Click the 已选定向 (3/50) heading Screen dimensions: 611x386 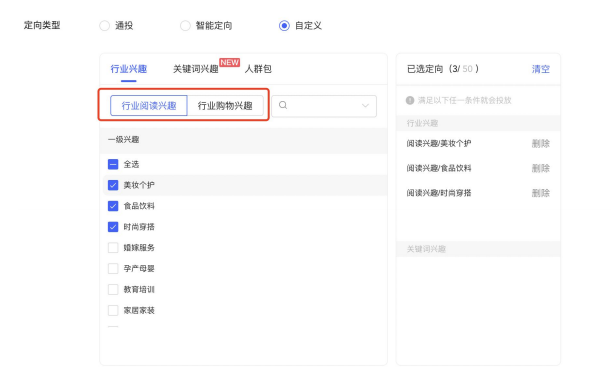tap(443, 69)
